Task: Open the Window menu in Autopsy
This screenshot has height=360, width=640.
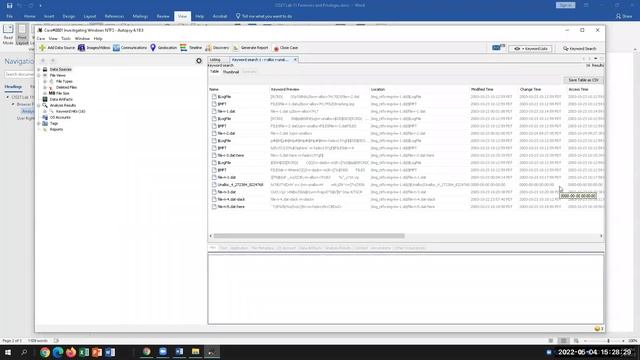Action: [x=82, y=38]
